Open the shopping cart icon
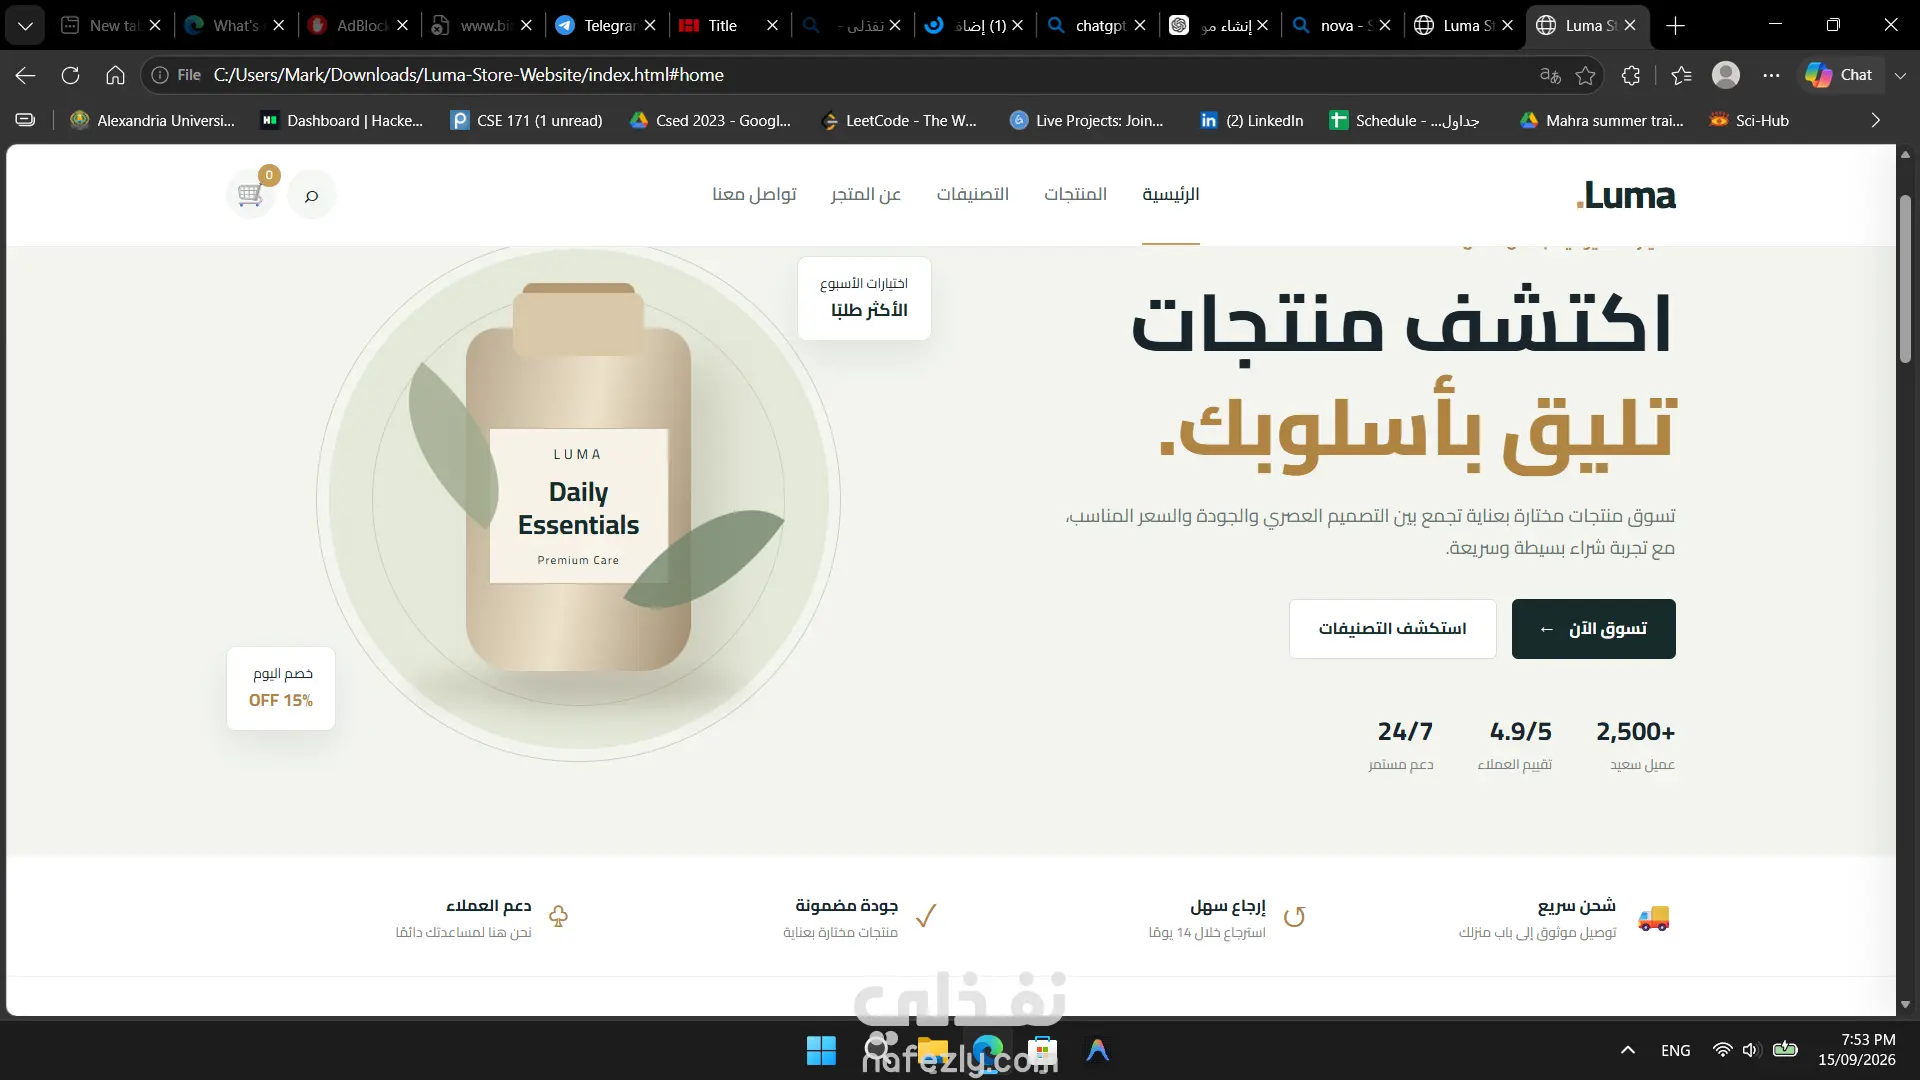Viewport: 1920px width, 1080px height. [251, 194]
